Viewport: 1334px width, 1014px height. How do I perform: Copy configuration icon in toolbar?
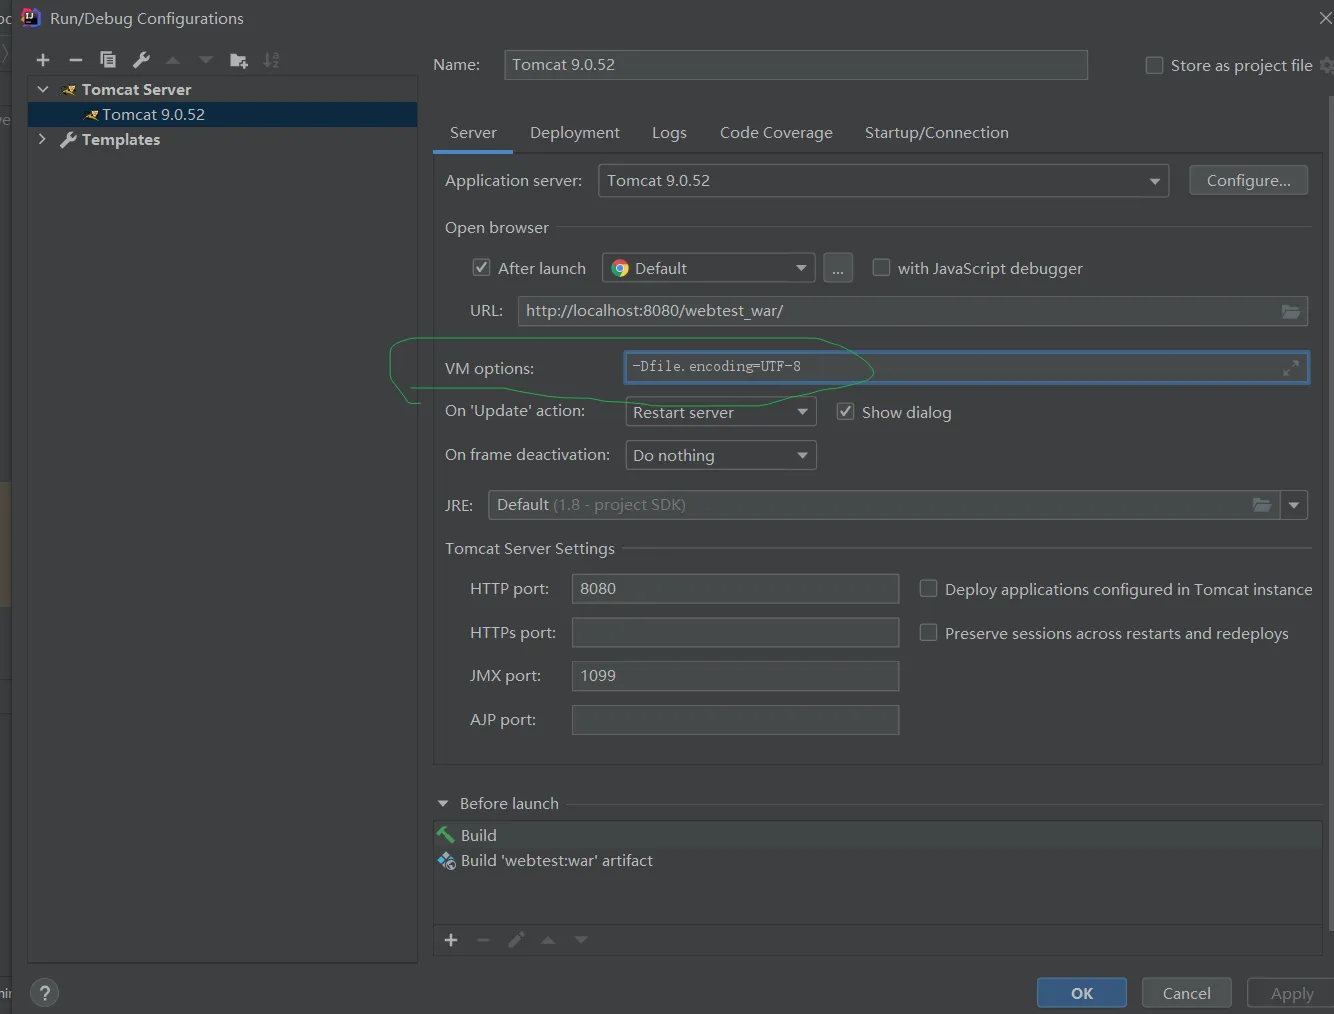click(x=108, y=60)
